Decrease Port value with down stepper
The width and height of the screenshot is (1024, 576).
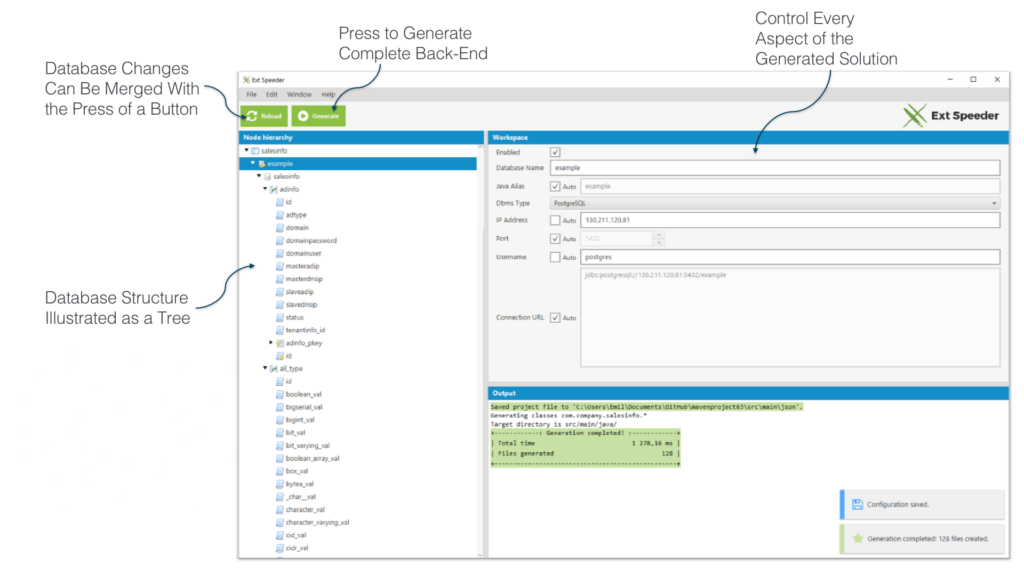click(659, 242)
